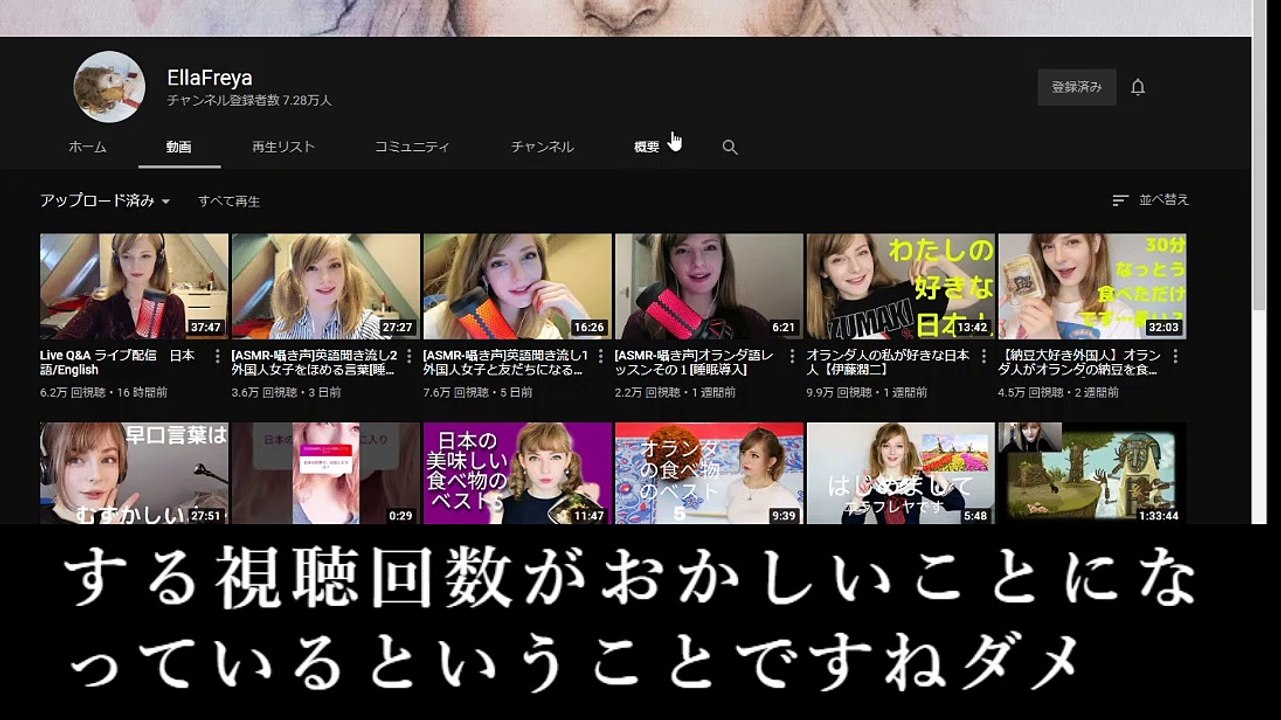Select the 動画 tab

179,147
